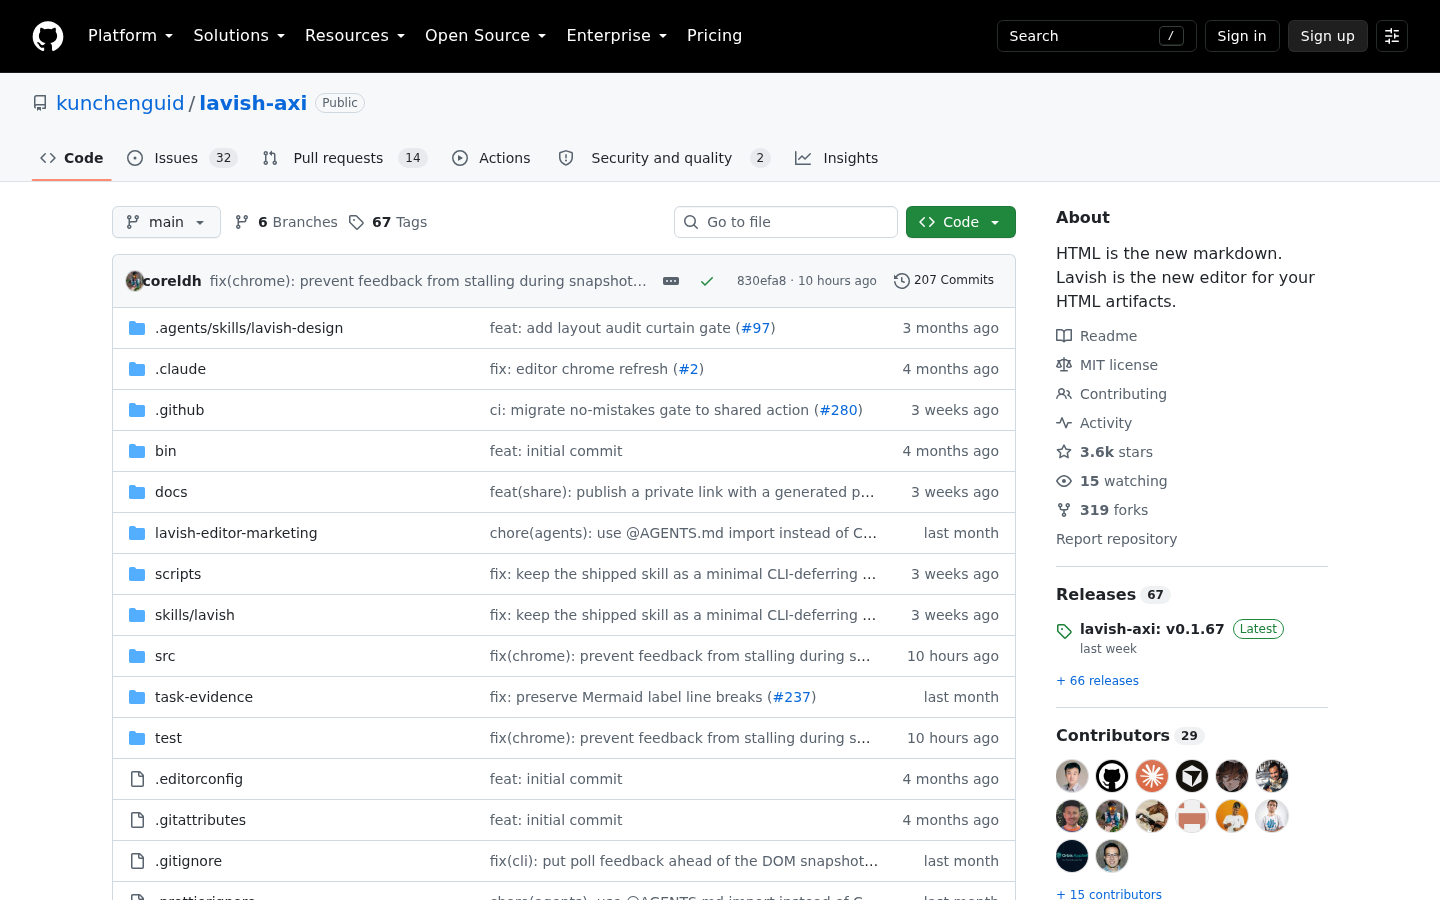Open the main branch selector
This screenshot has height=900, width=1440.
point(166,222)
